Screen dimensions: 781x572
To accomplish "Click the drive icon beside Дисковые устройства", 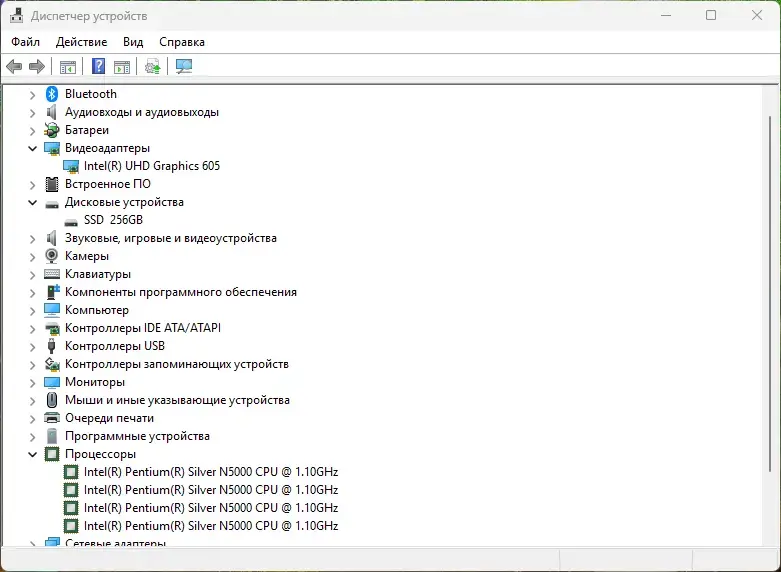I will point(52,203).
